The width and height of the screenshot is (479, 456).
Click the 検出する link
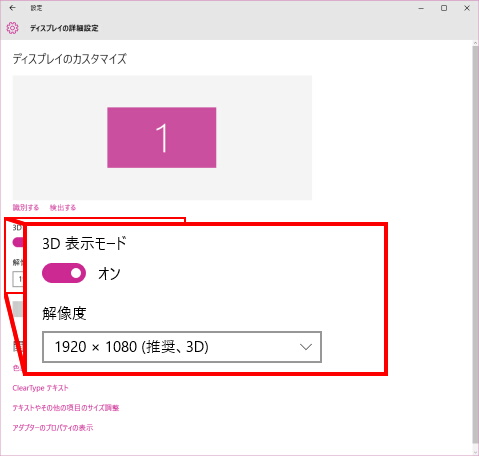click(63, 208)
